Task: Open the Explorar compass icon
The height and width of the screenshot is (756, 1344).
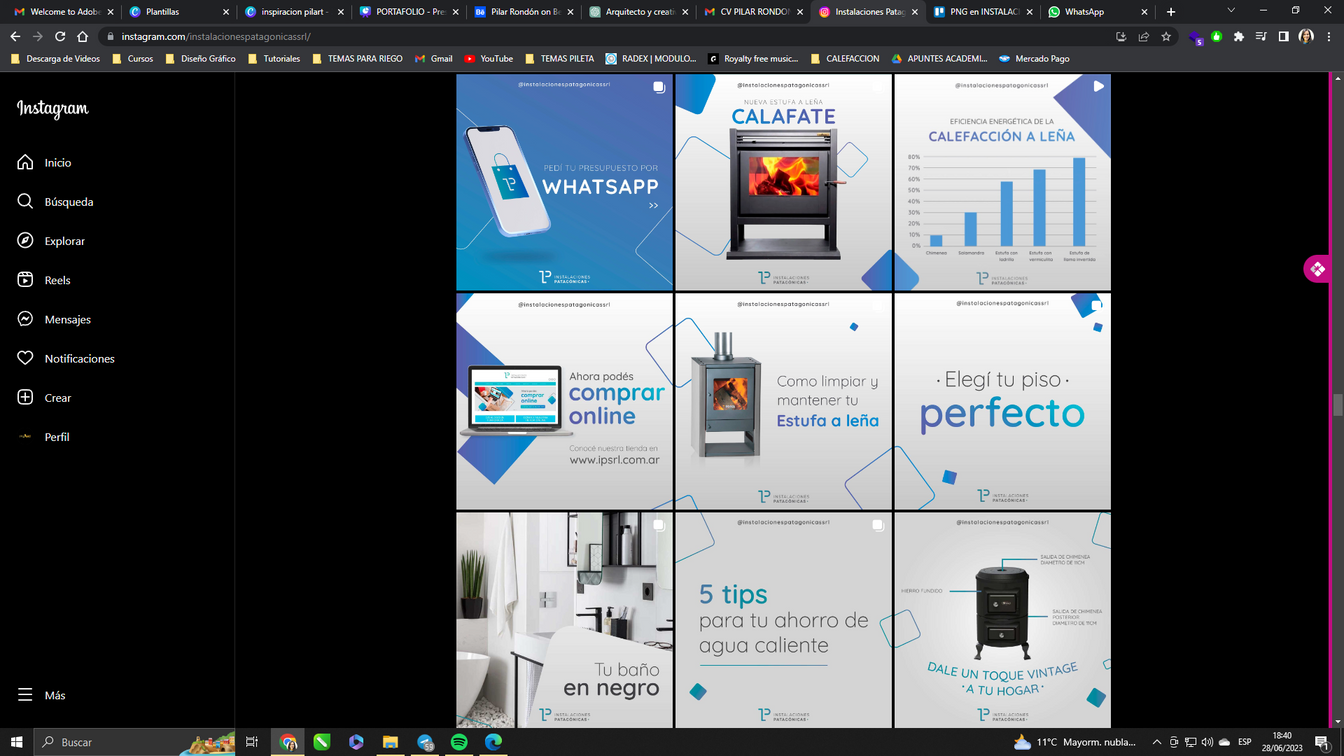Action: 26,241
